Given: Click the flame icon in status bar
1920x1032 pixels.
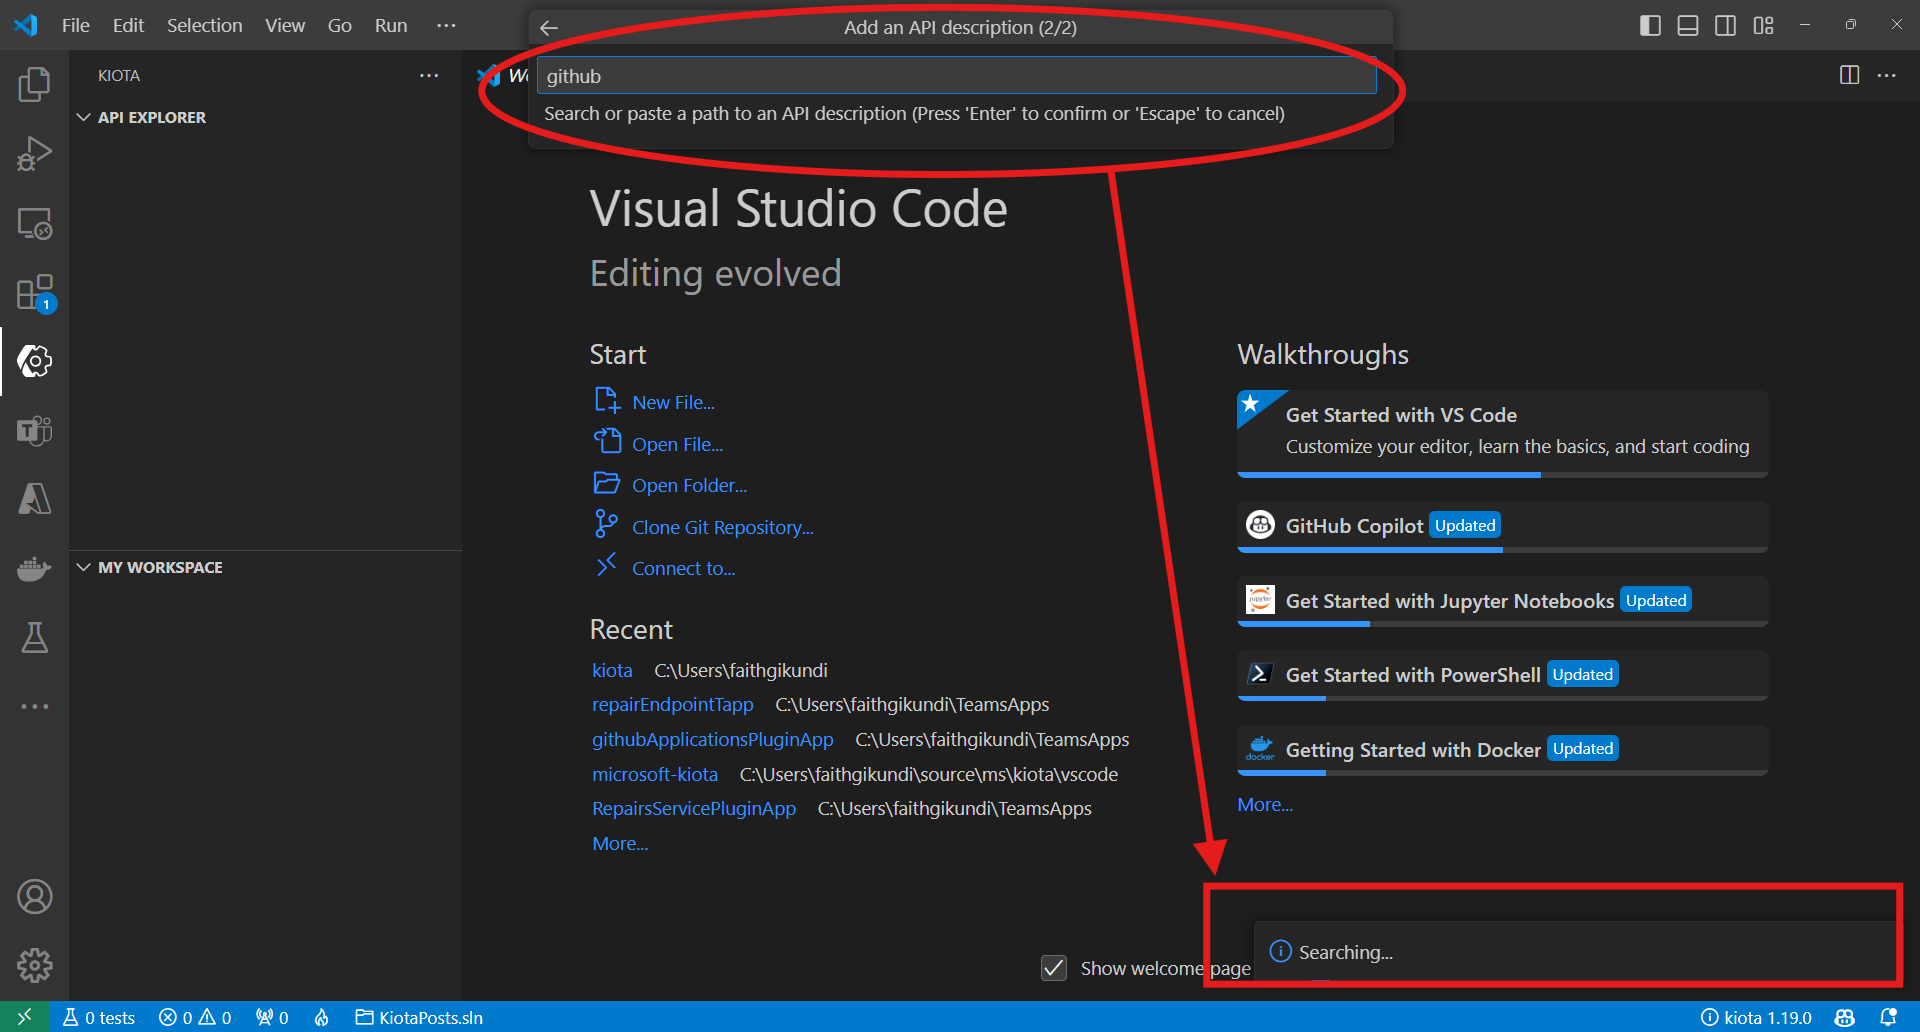Looking at the screenshot, I should click(321, 1017).
